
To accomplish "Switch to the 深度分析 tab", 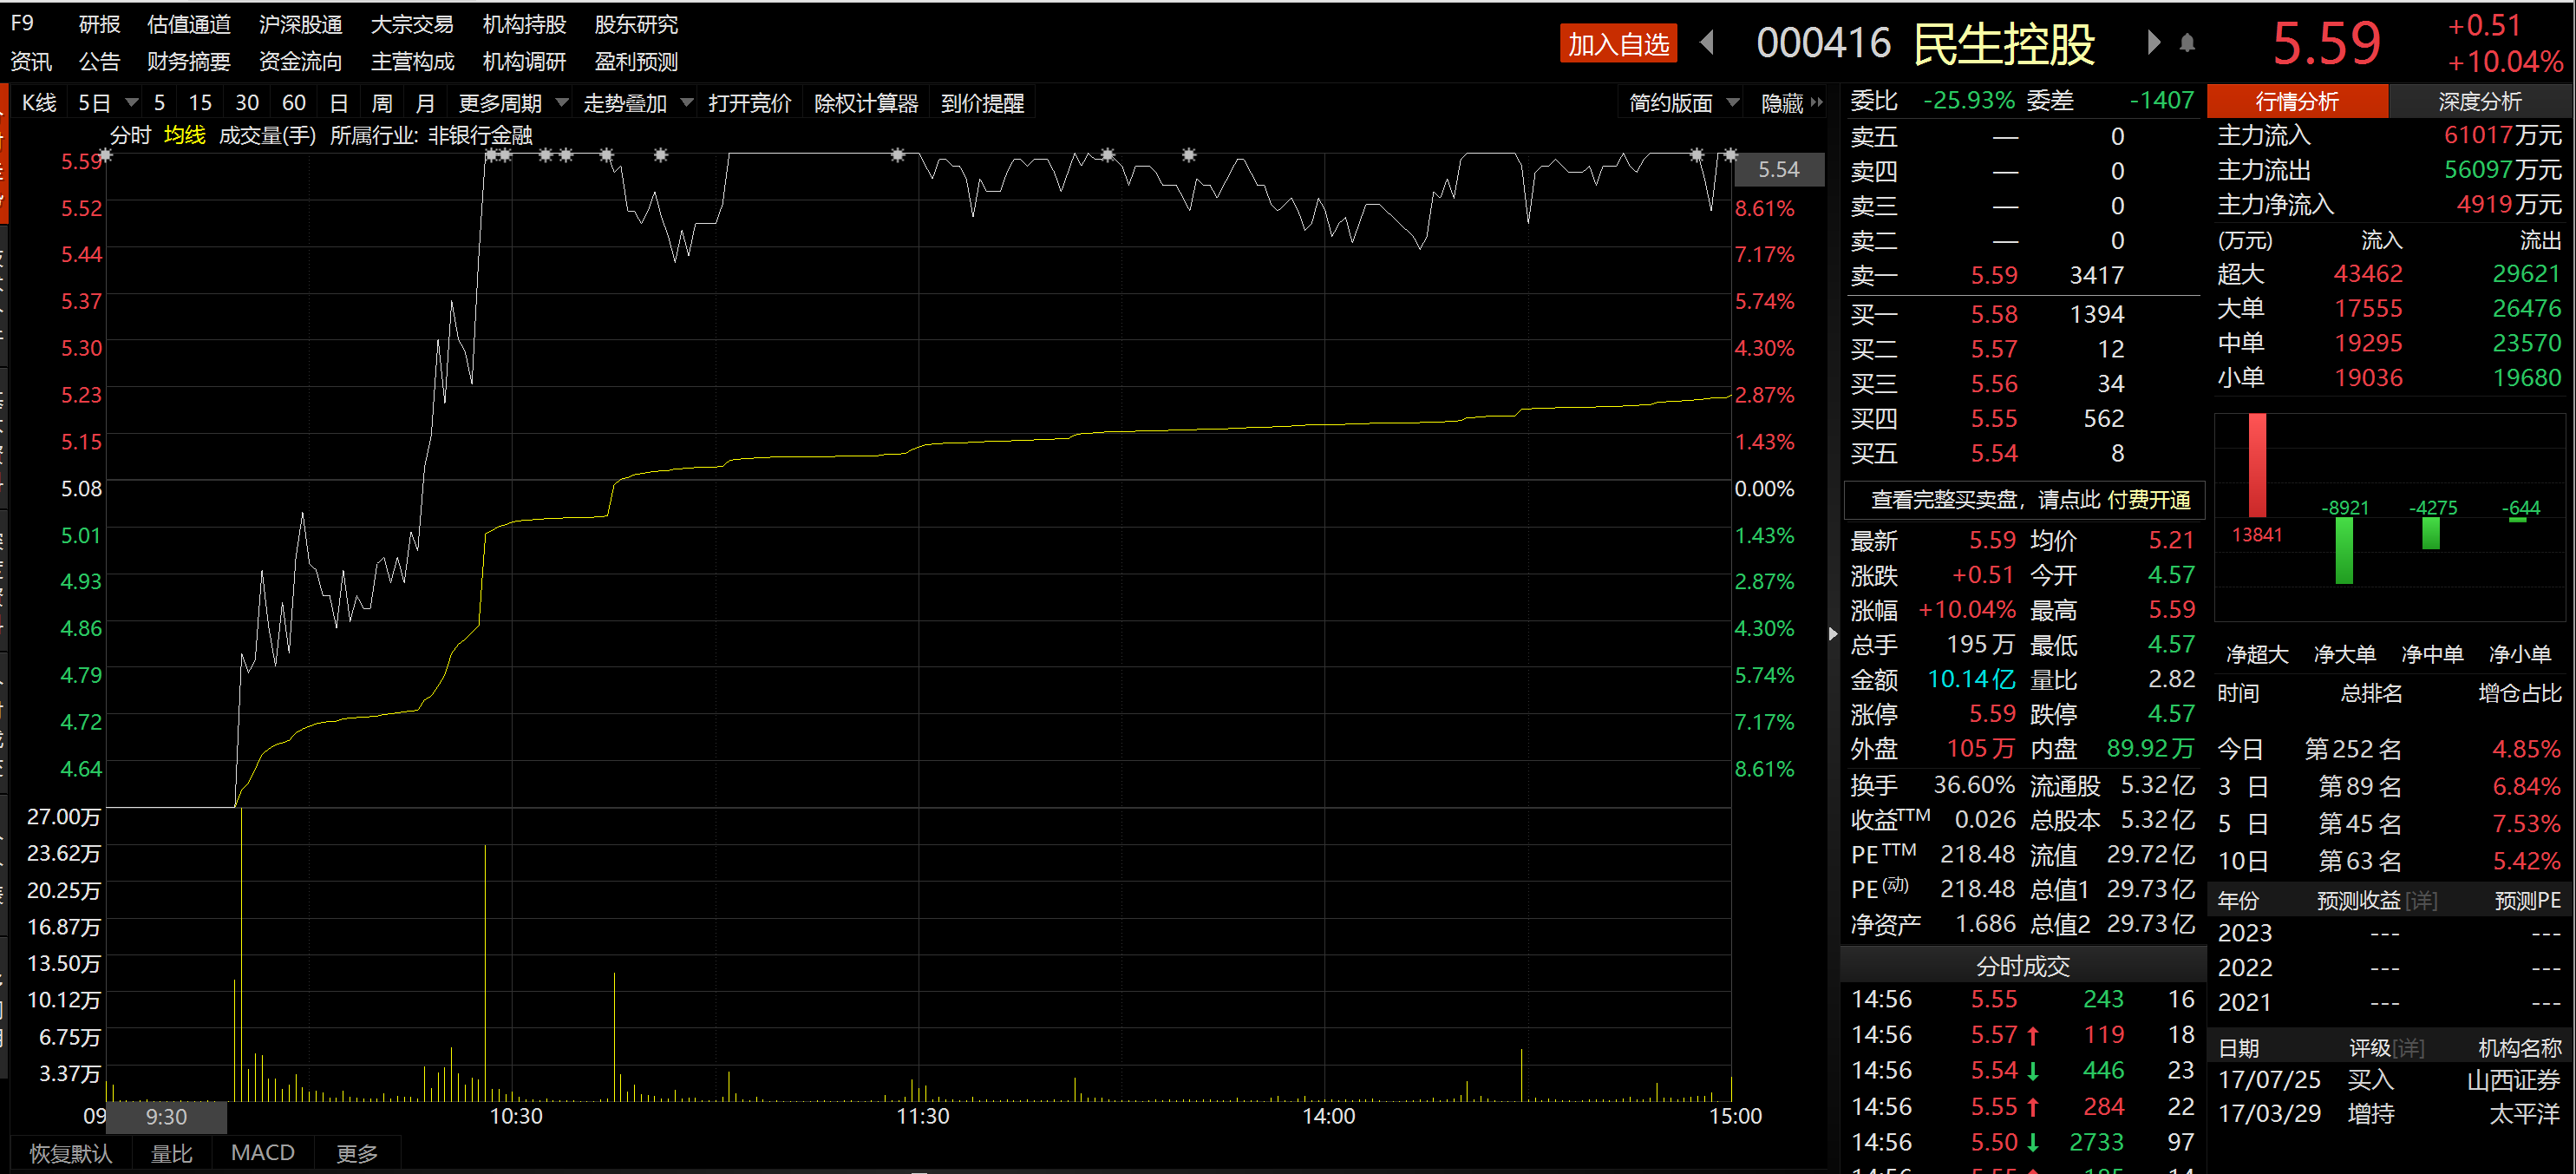I will pyautogui.click(x=2479, y=102).
